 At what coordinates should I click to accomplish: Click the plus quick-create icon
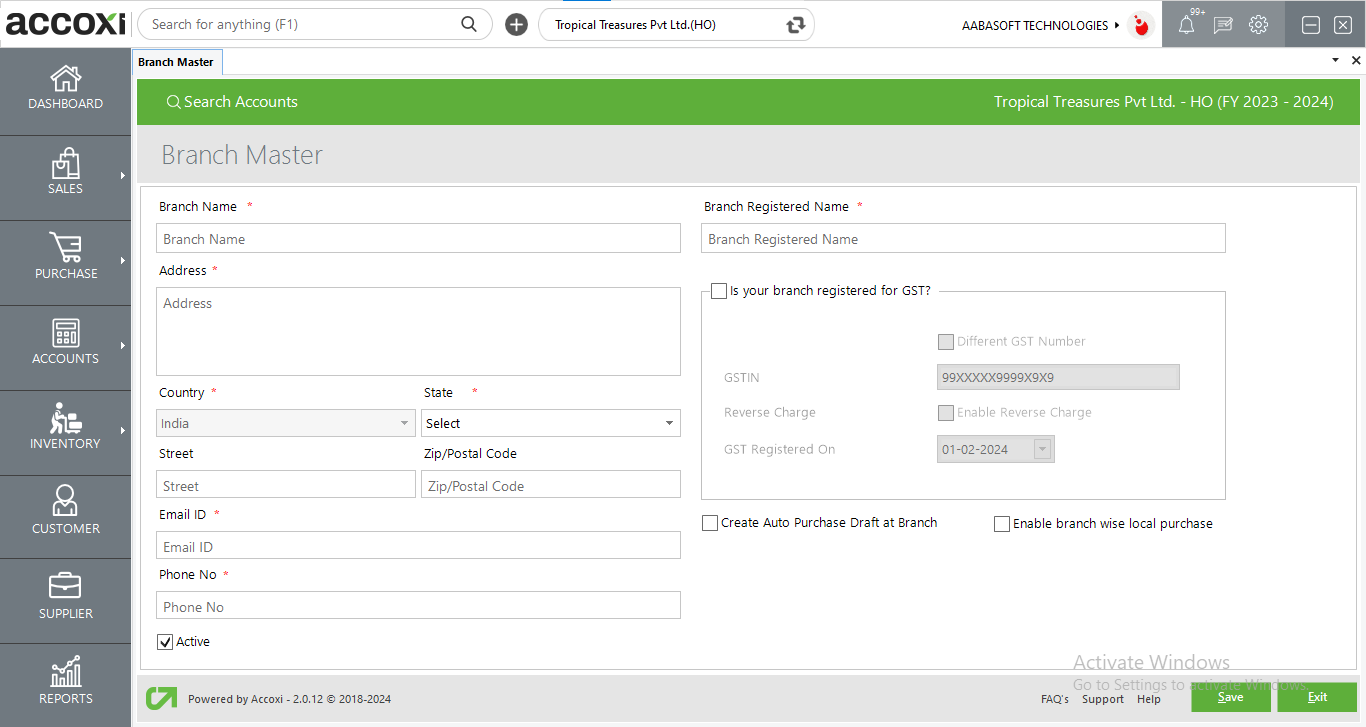tap(516, 25)
